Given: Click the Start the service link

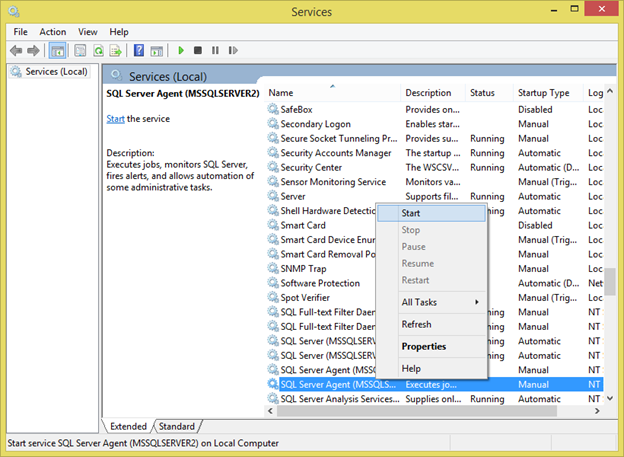Looking at the screenshot, I should coord(115,119).
